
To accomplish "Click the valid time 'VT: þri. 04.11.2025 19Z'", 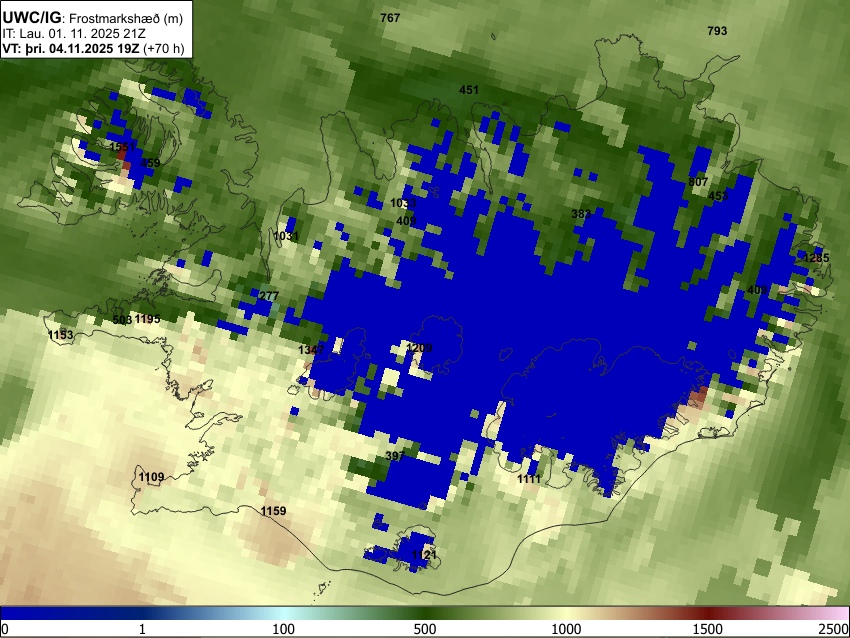I will pyautogui.click(x=70, y=48).
